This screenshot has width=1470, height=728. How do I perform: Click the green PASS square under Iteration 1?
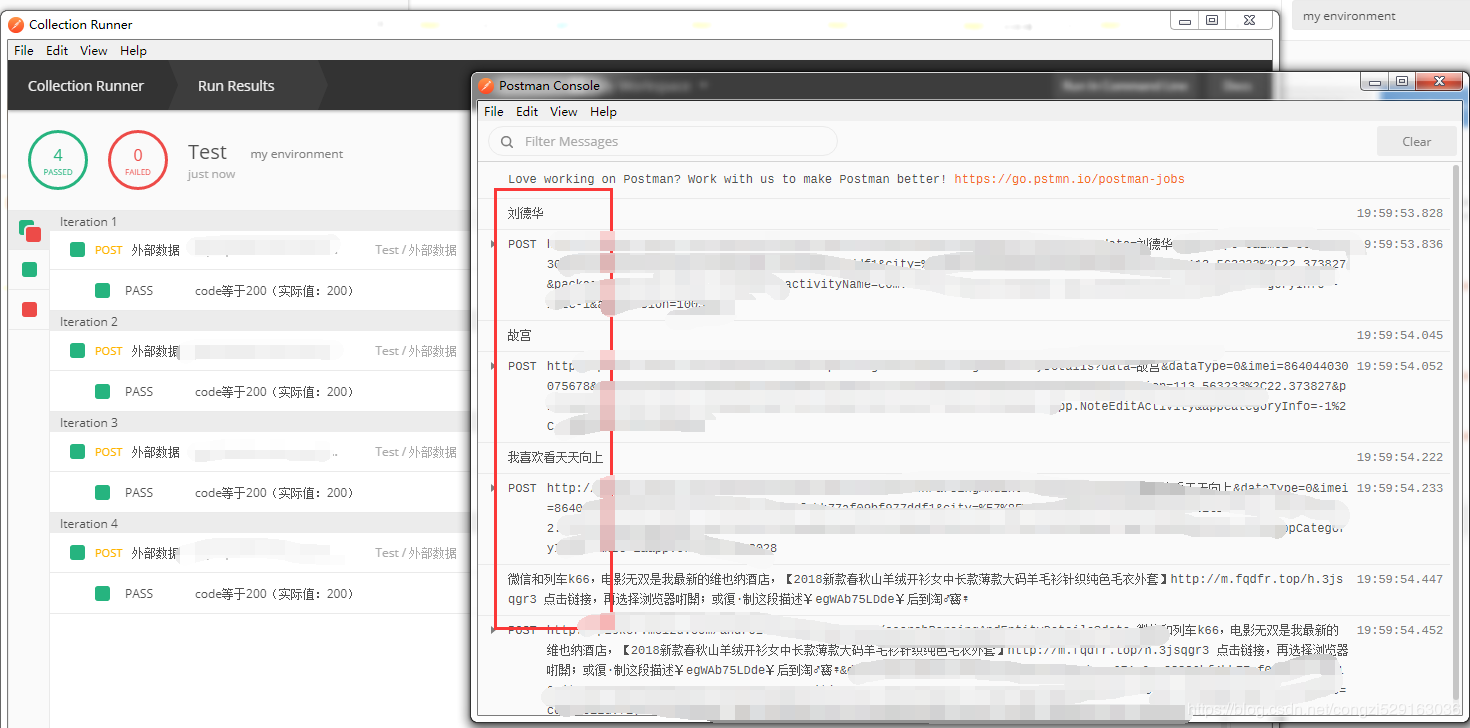(x=102, y=291)
